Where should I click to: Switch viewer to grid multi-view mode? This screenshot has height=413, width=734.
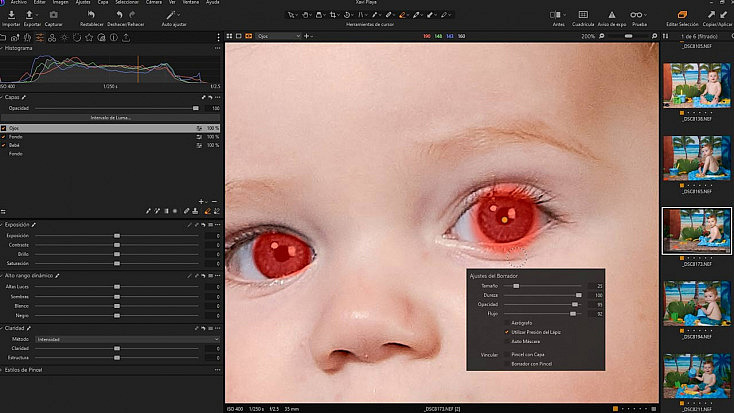[229, 36]
